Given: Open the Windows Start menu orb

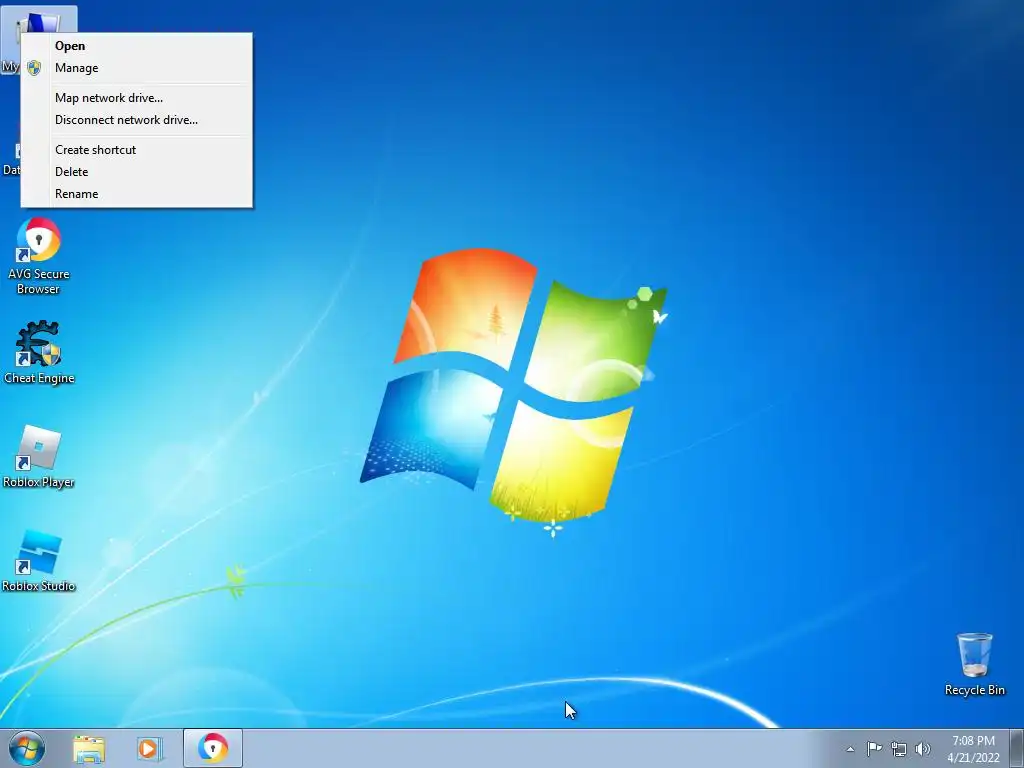Looking at the screenshot, I should pyautogui.click(x=27, y=748).
